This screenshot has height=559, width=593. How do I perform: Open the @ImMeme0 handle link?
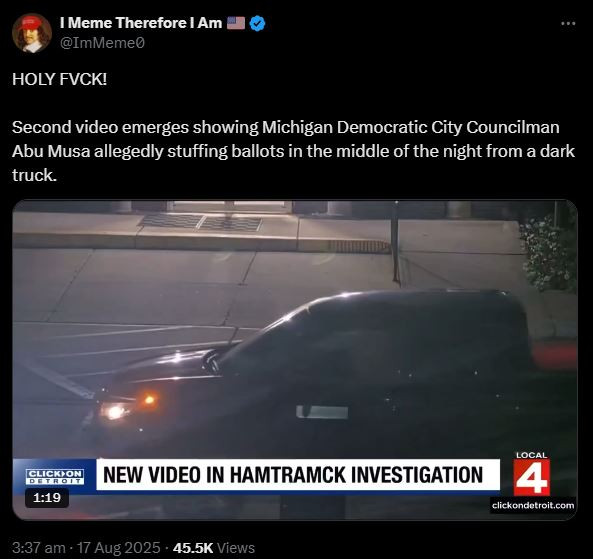click(x=102, y=43)
